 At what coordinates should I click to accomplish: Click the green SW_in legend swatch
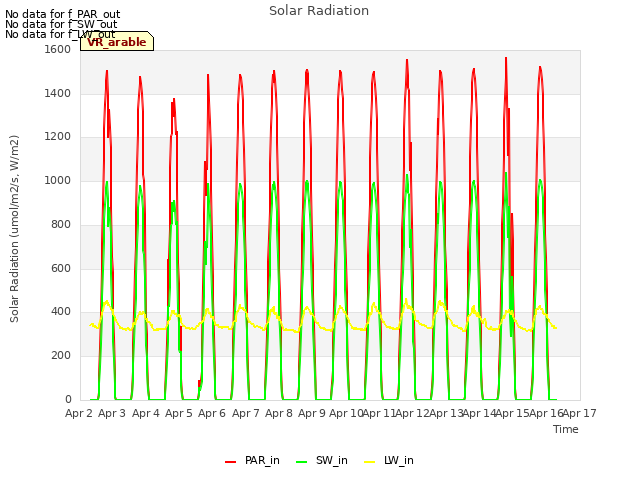(302, 462)
